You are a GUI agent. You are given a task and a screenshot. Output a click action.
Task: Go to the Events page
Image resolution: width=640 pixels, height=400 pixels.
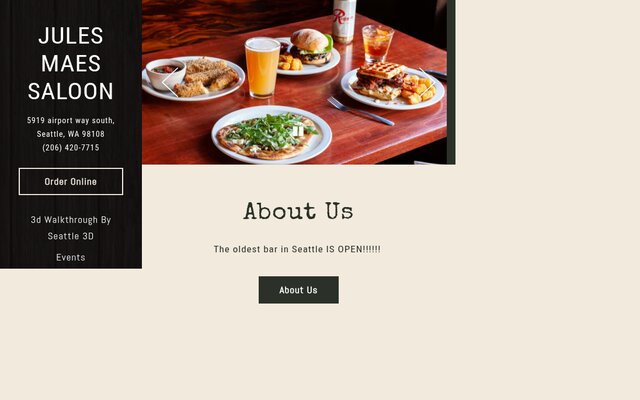click(x=71, y=258)
